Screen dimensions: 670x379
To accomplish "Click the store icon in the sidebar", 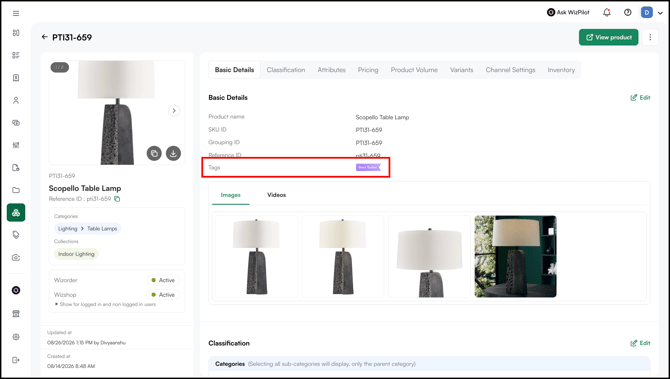I will tap(16, 314).
